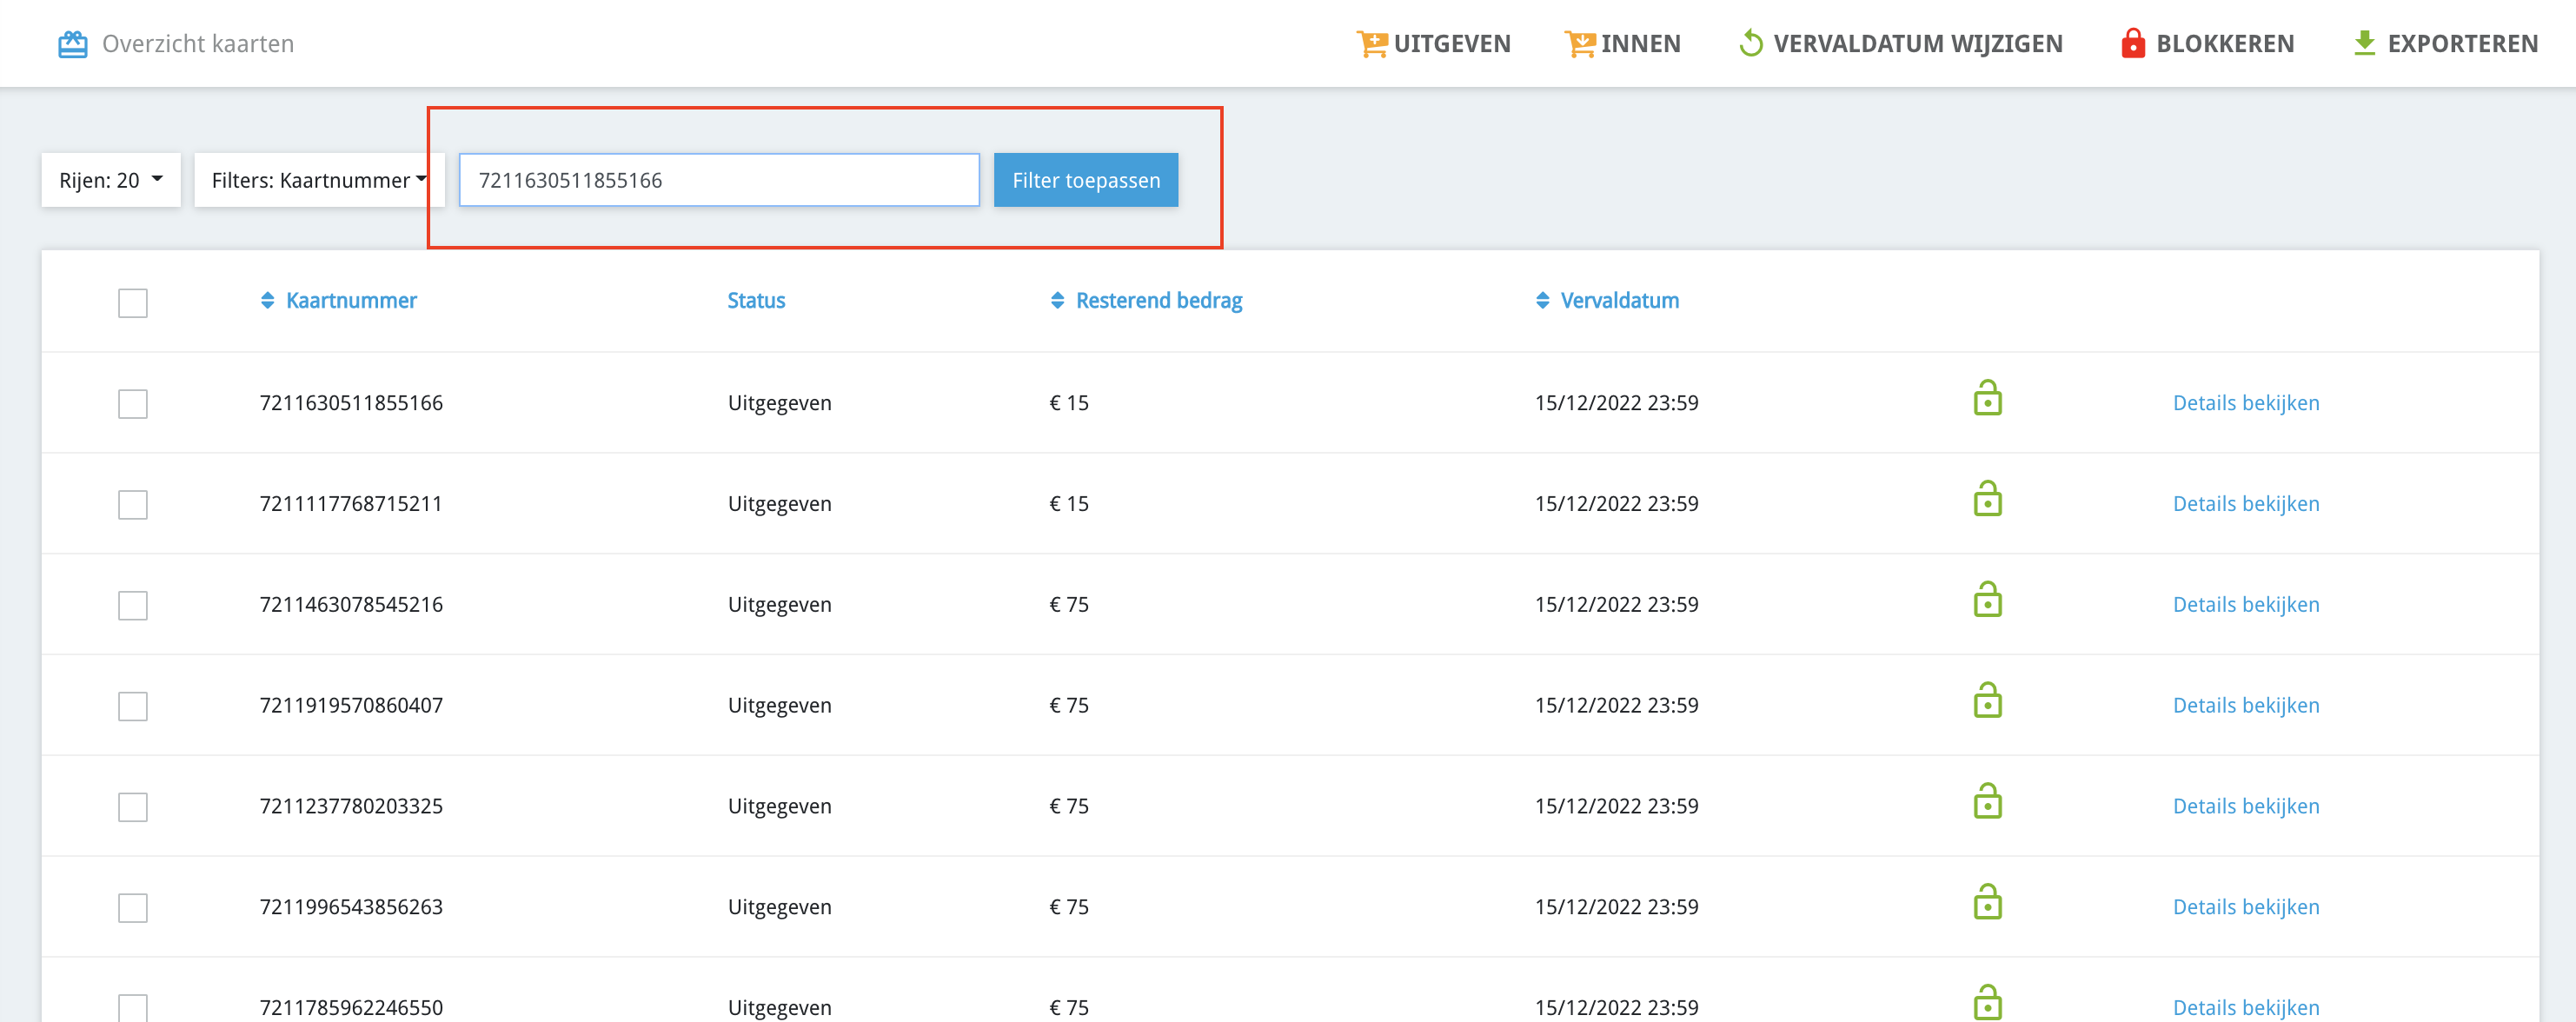Image resolution: width=2576 pixels, height=1022 pixels.
Task: Select checkbox for card 7211919570860407
Action: 133,707
